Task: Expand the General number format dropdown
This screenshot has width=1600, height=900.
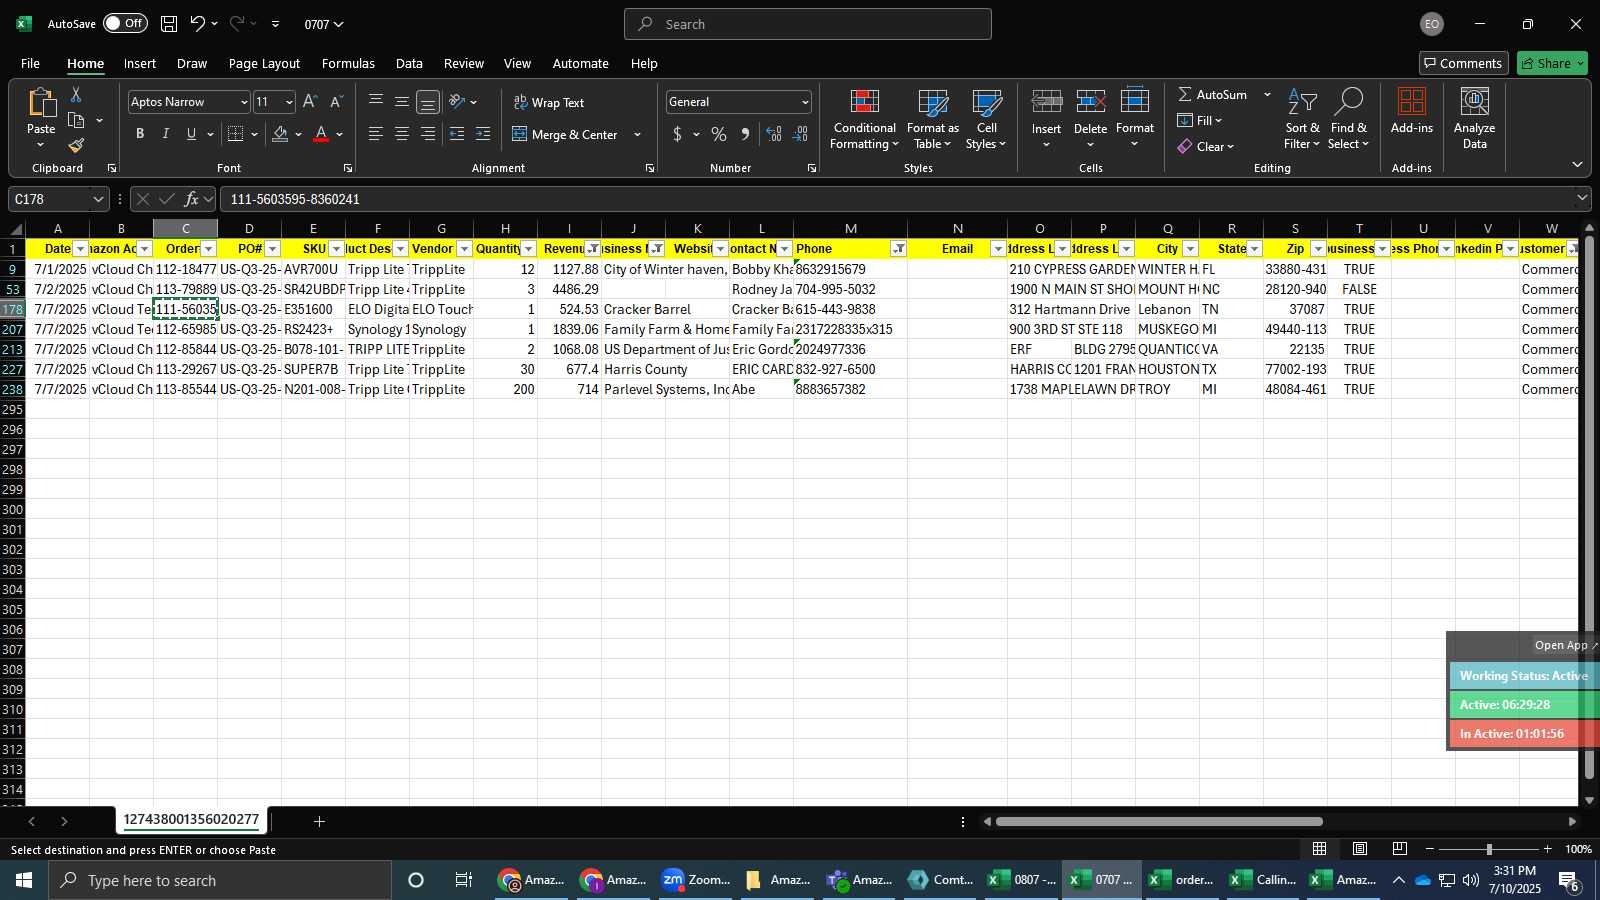Action: tap(804, 102)
